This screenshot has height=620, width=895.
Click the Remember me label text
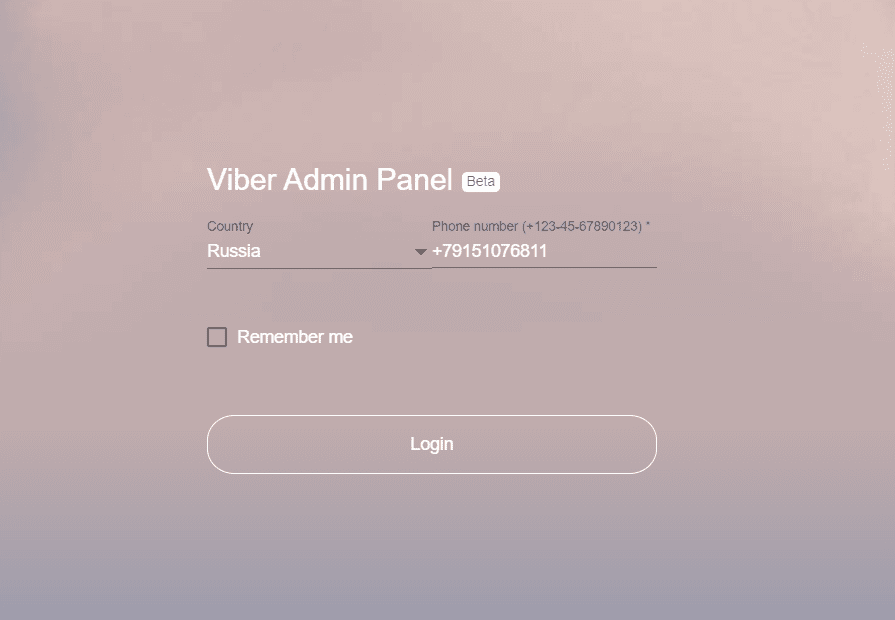295,337
